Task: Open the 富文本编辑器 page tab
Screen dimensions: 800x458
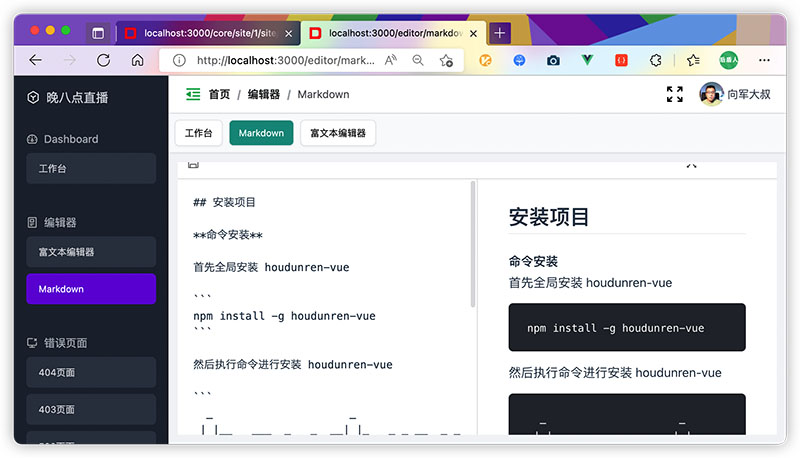Action: pos(338,133)
